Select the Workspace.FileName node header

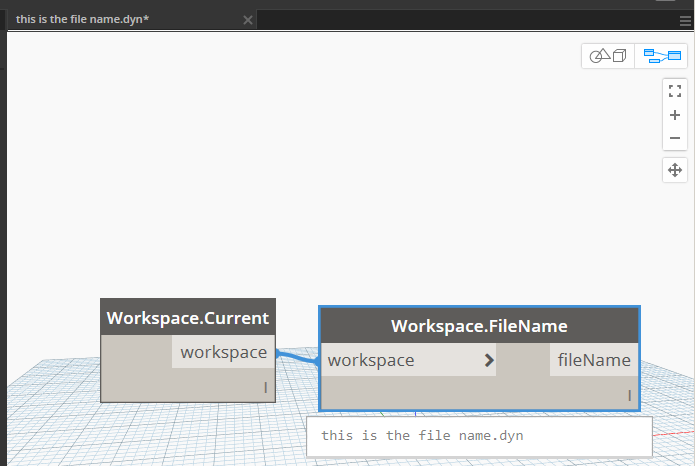(x=479, y=326)
